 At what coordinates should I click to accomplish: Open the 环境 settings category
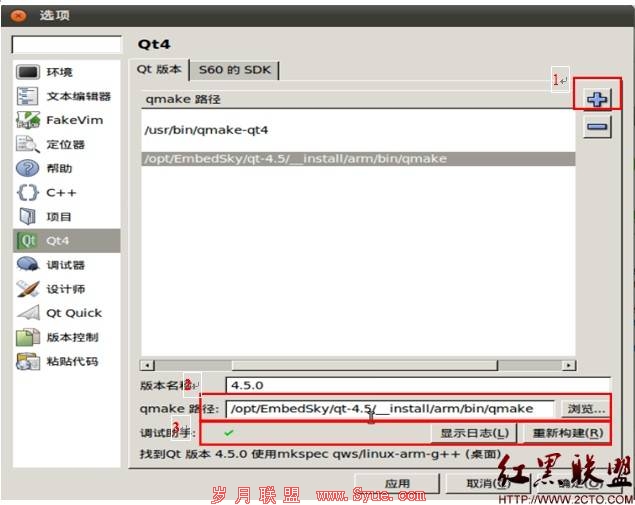click(x=67, y=72)
